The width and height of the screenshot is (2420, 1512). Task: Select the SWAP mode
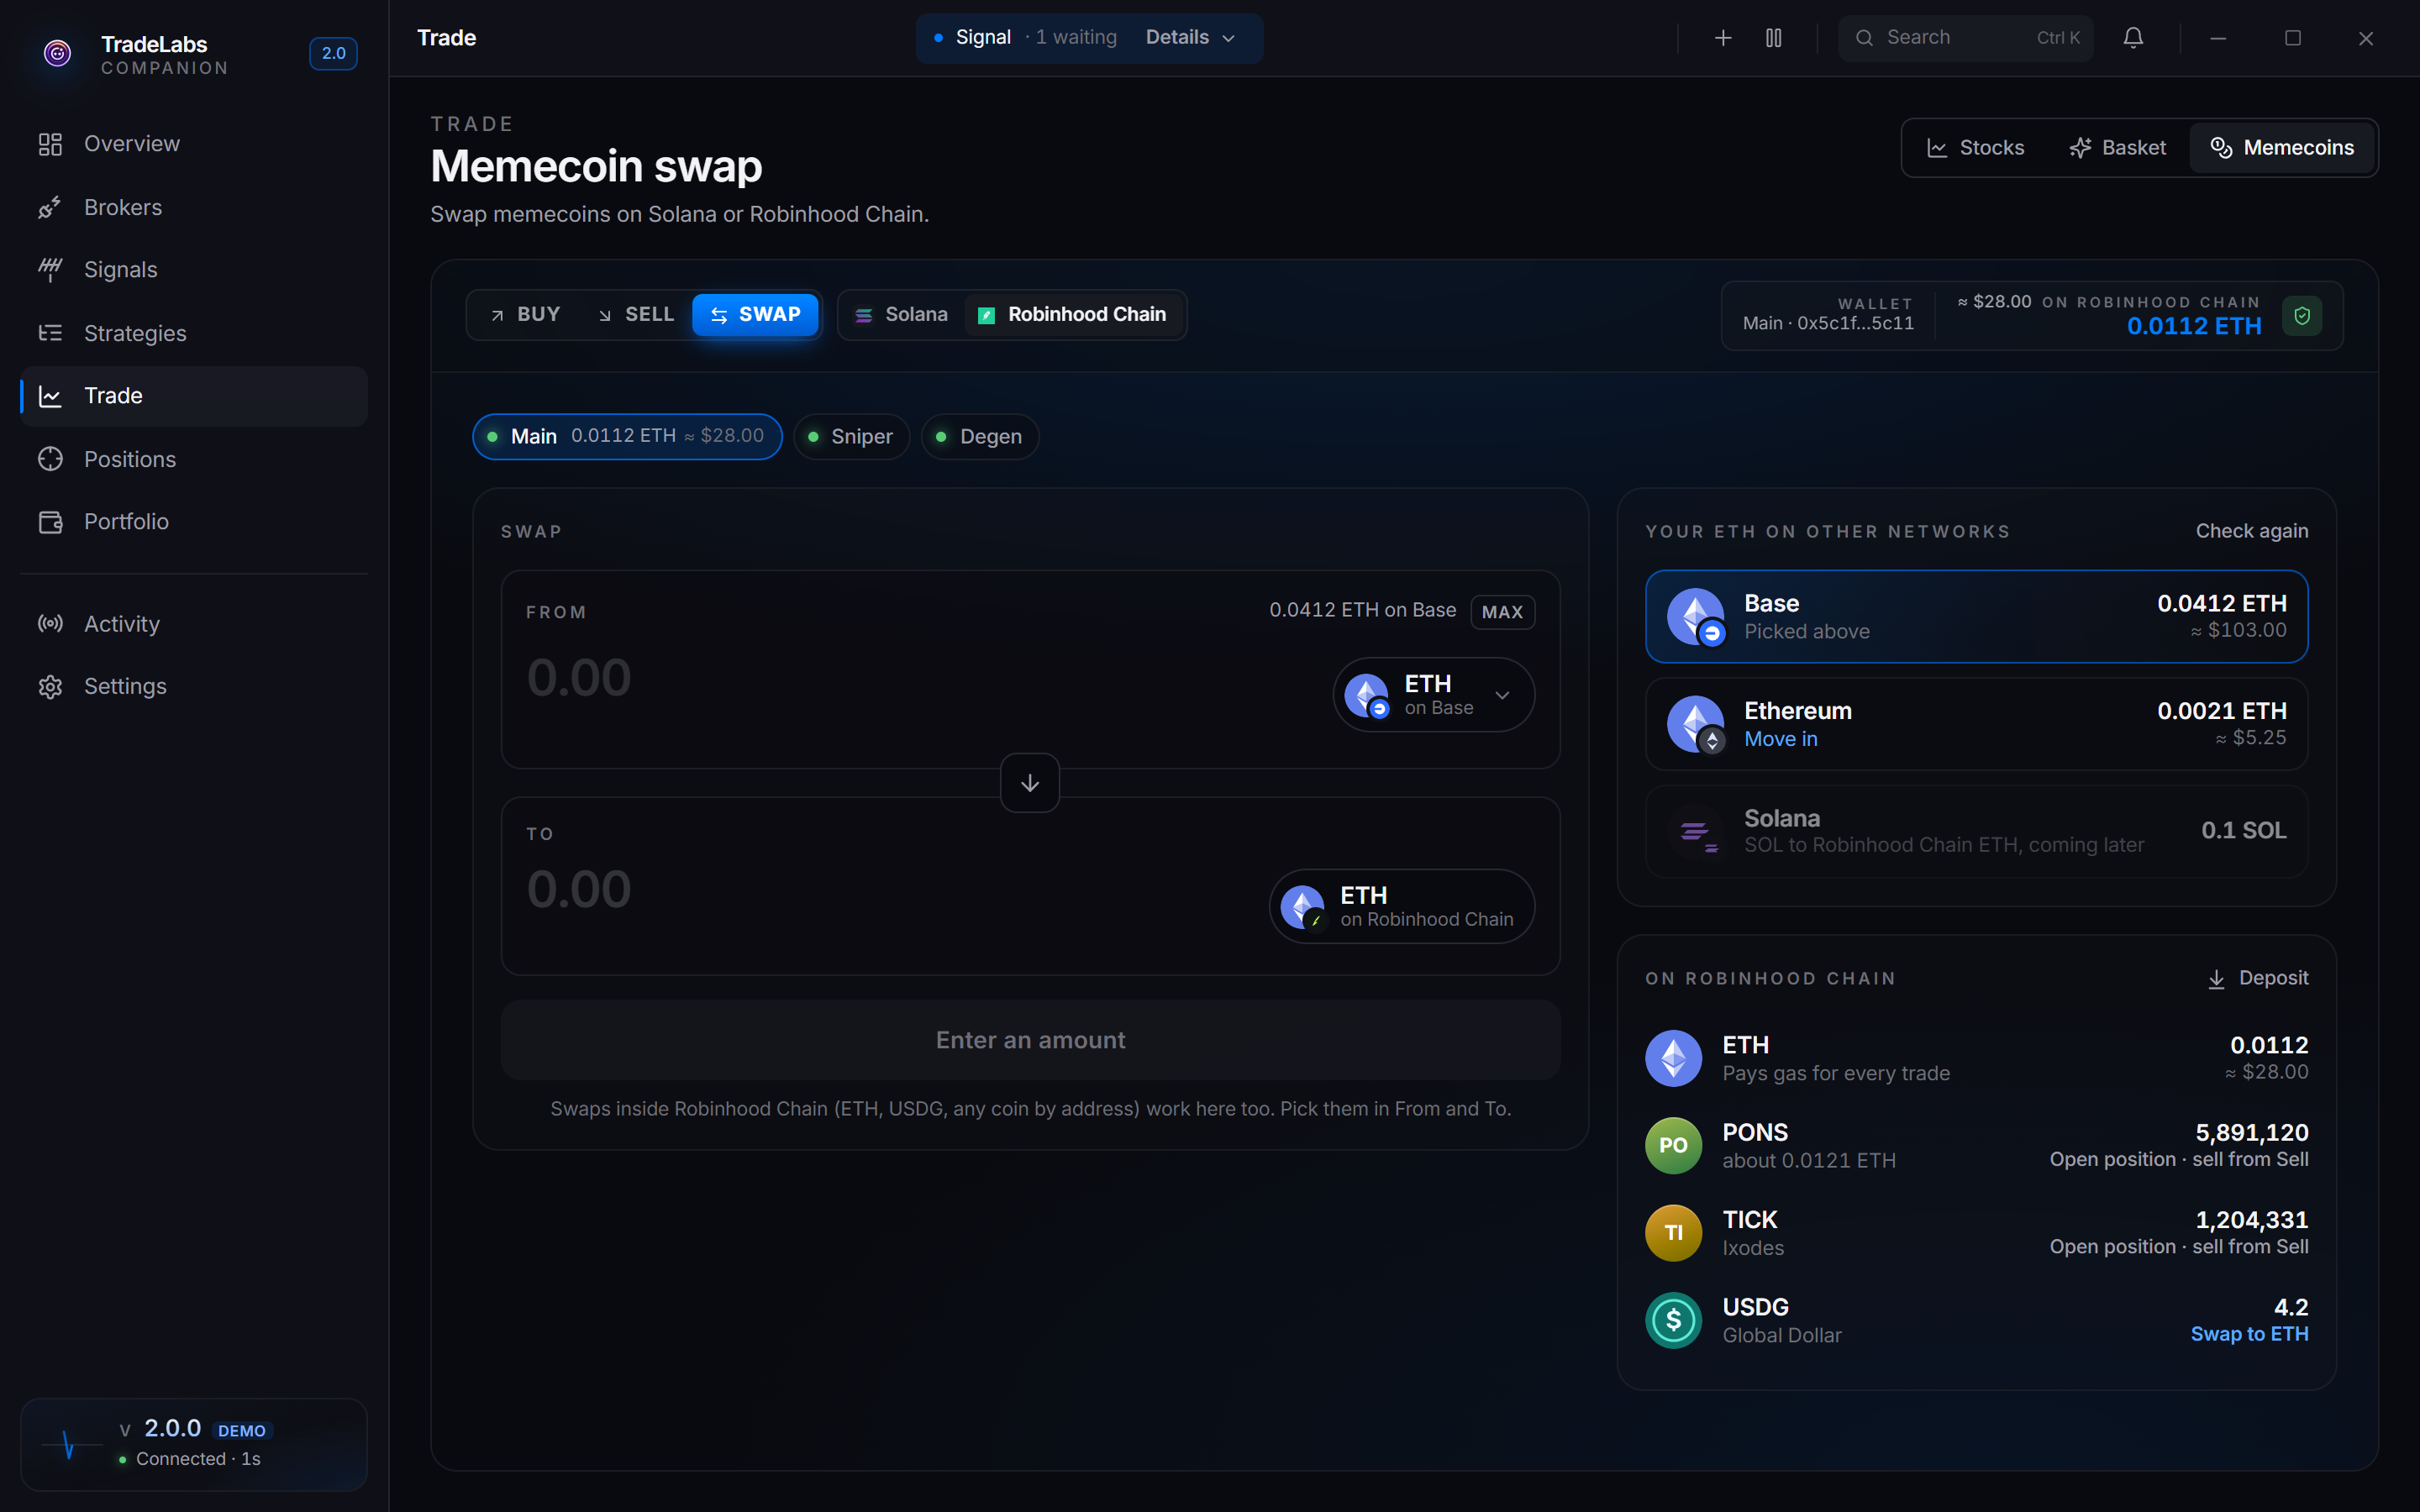click(755, 315)
